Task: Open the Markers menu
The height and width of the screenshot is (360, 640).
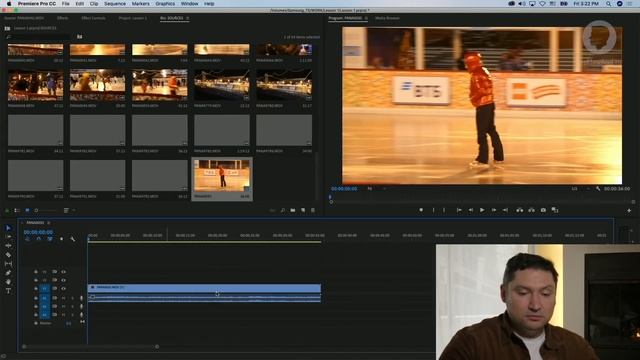Action: coord(140,4)
